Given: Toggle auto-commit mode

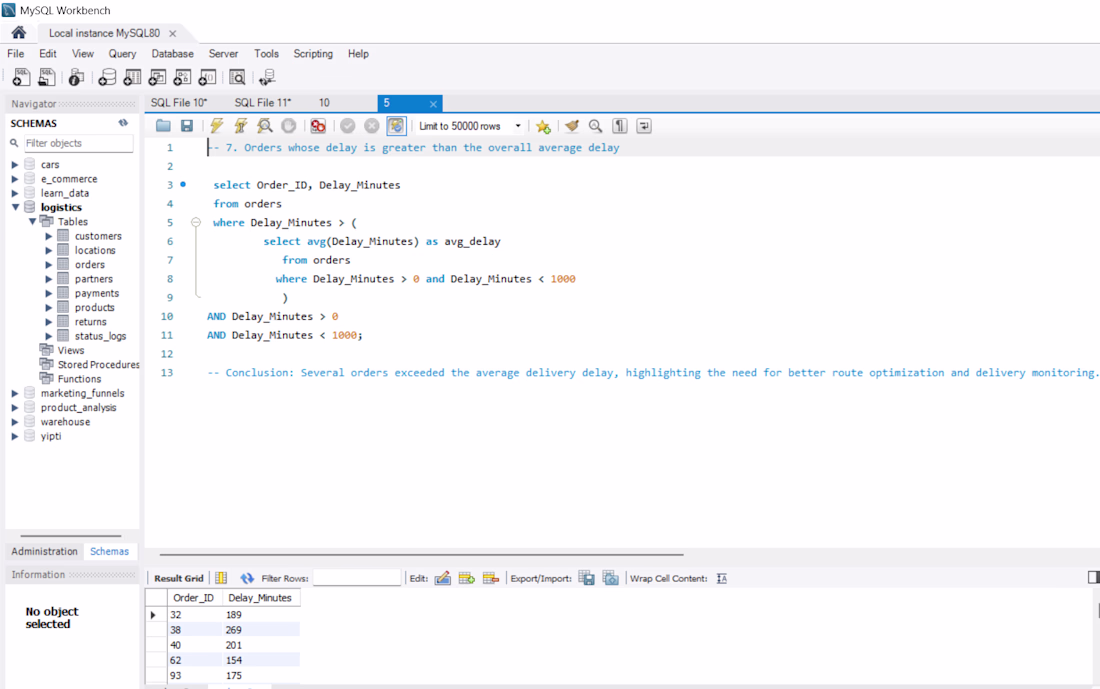Looking at the screenshot, I should coord(396,126).
